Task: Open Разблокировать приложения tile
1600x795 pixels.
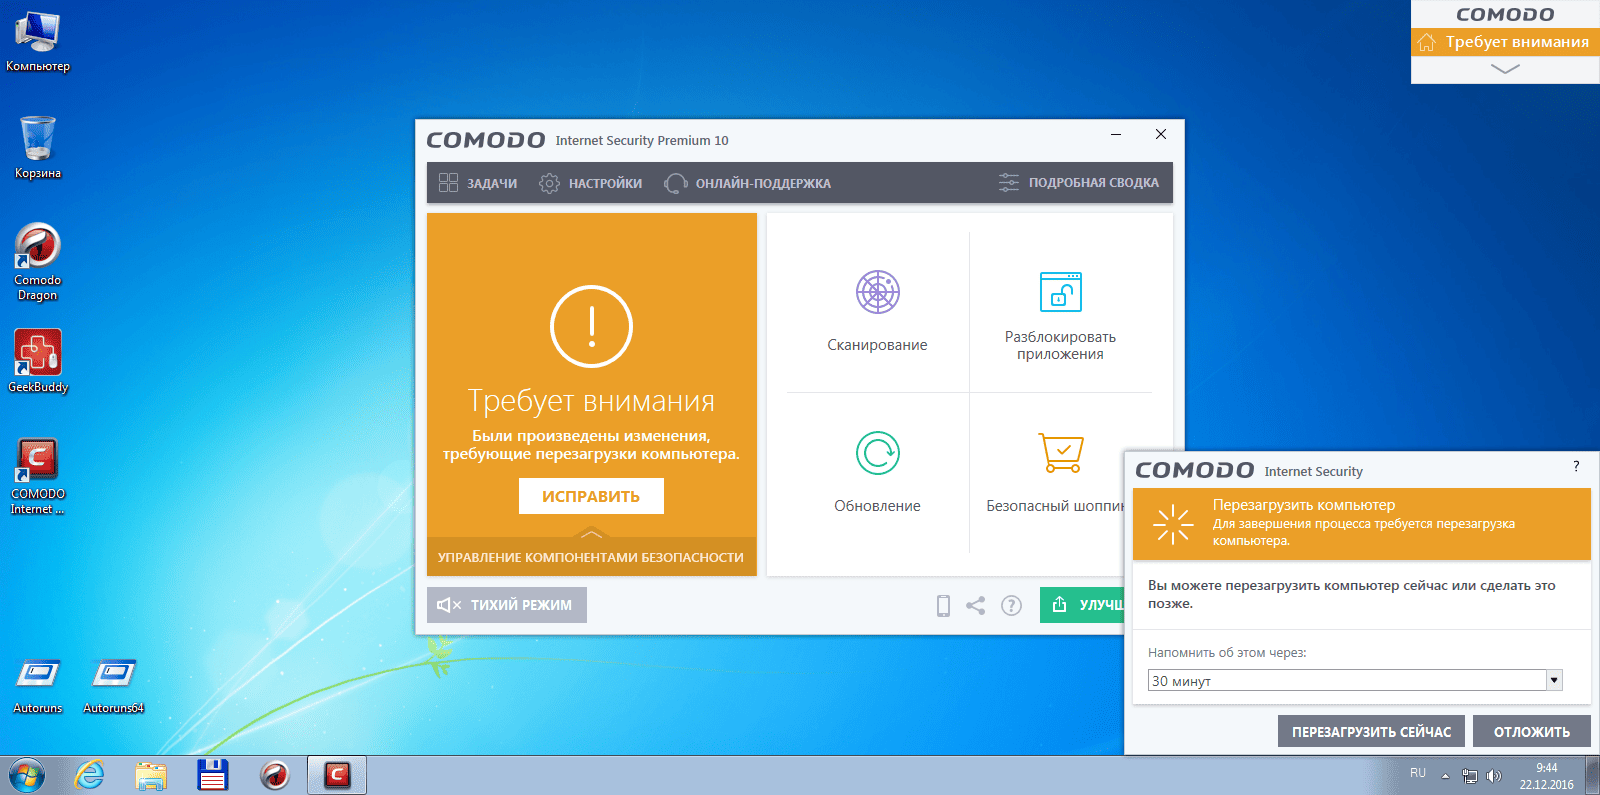Action: [x=1060, y=315]
